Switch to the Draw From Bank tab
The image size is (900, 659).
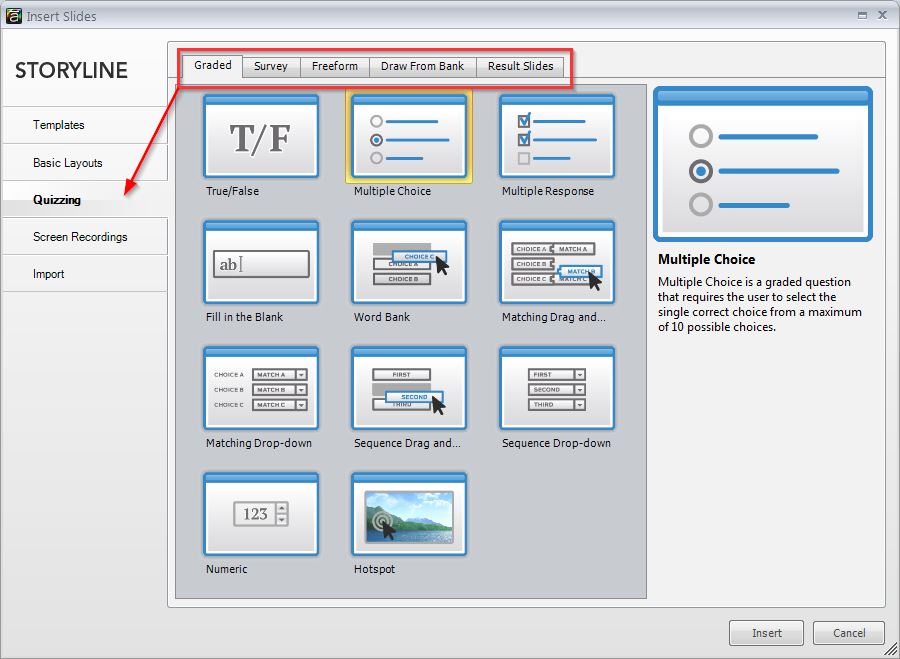click(x=422, y=66)
